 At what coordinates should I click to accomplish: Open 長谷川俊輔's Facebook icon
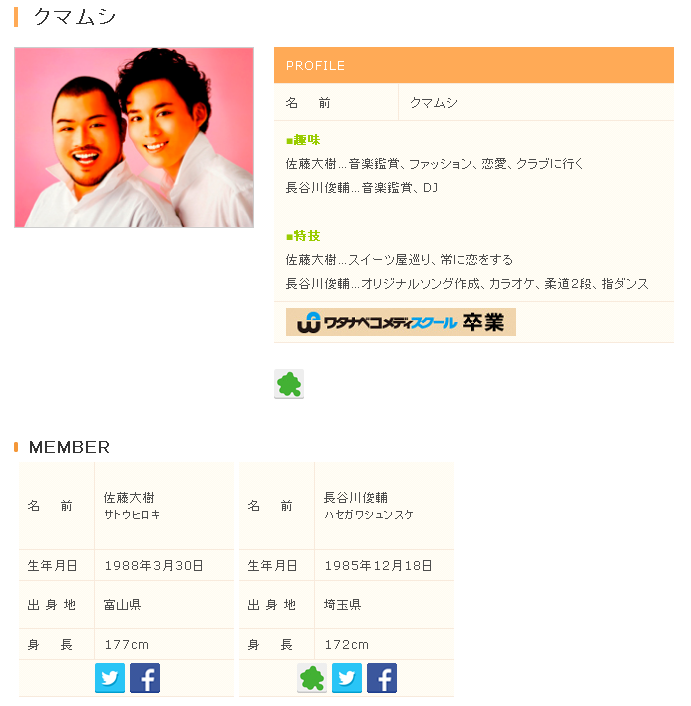[382, 678]
